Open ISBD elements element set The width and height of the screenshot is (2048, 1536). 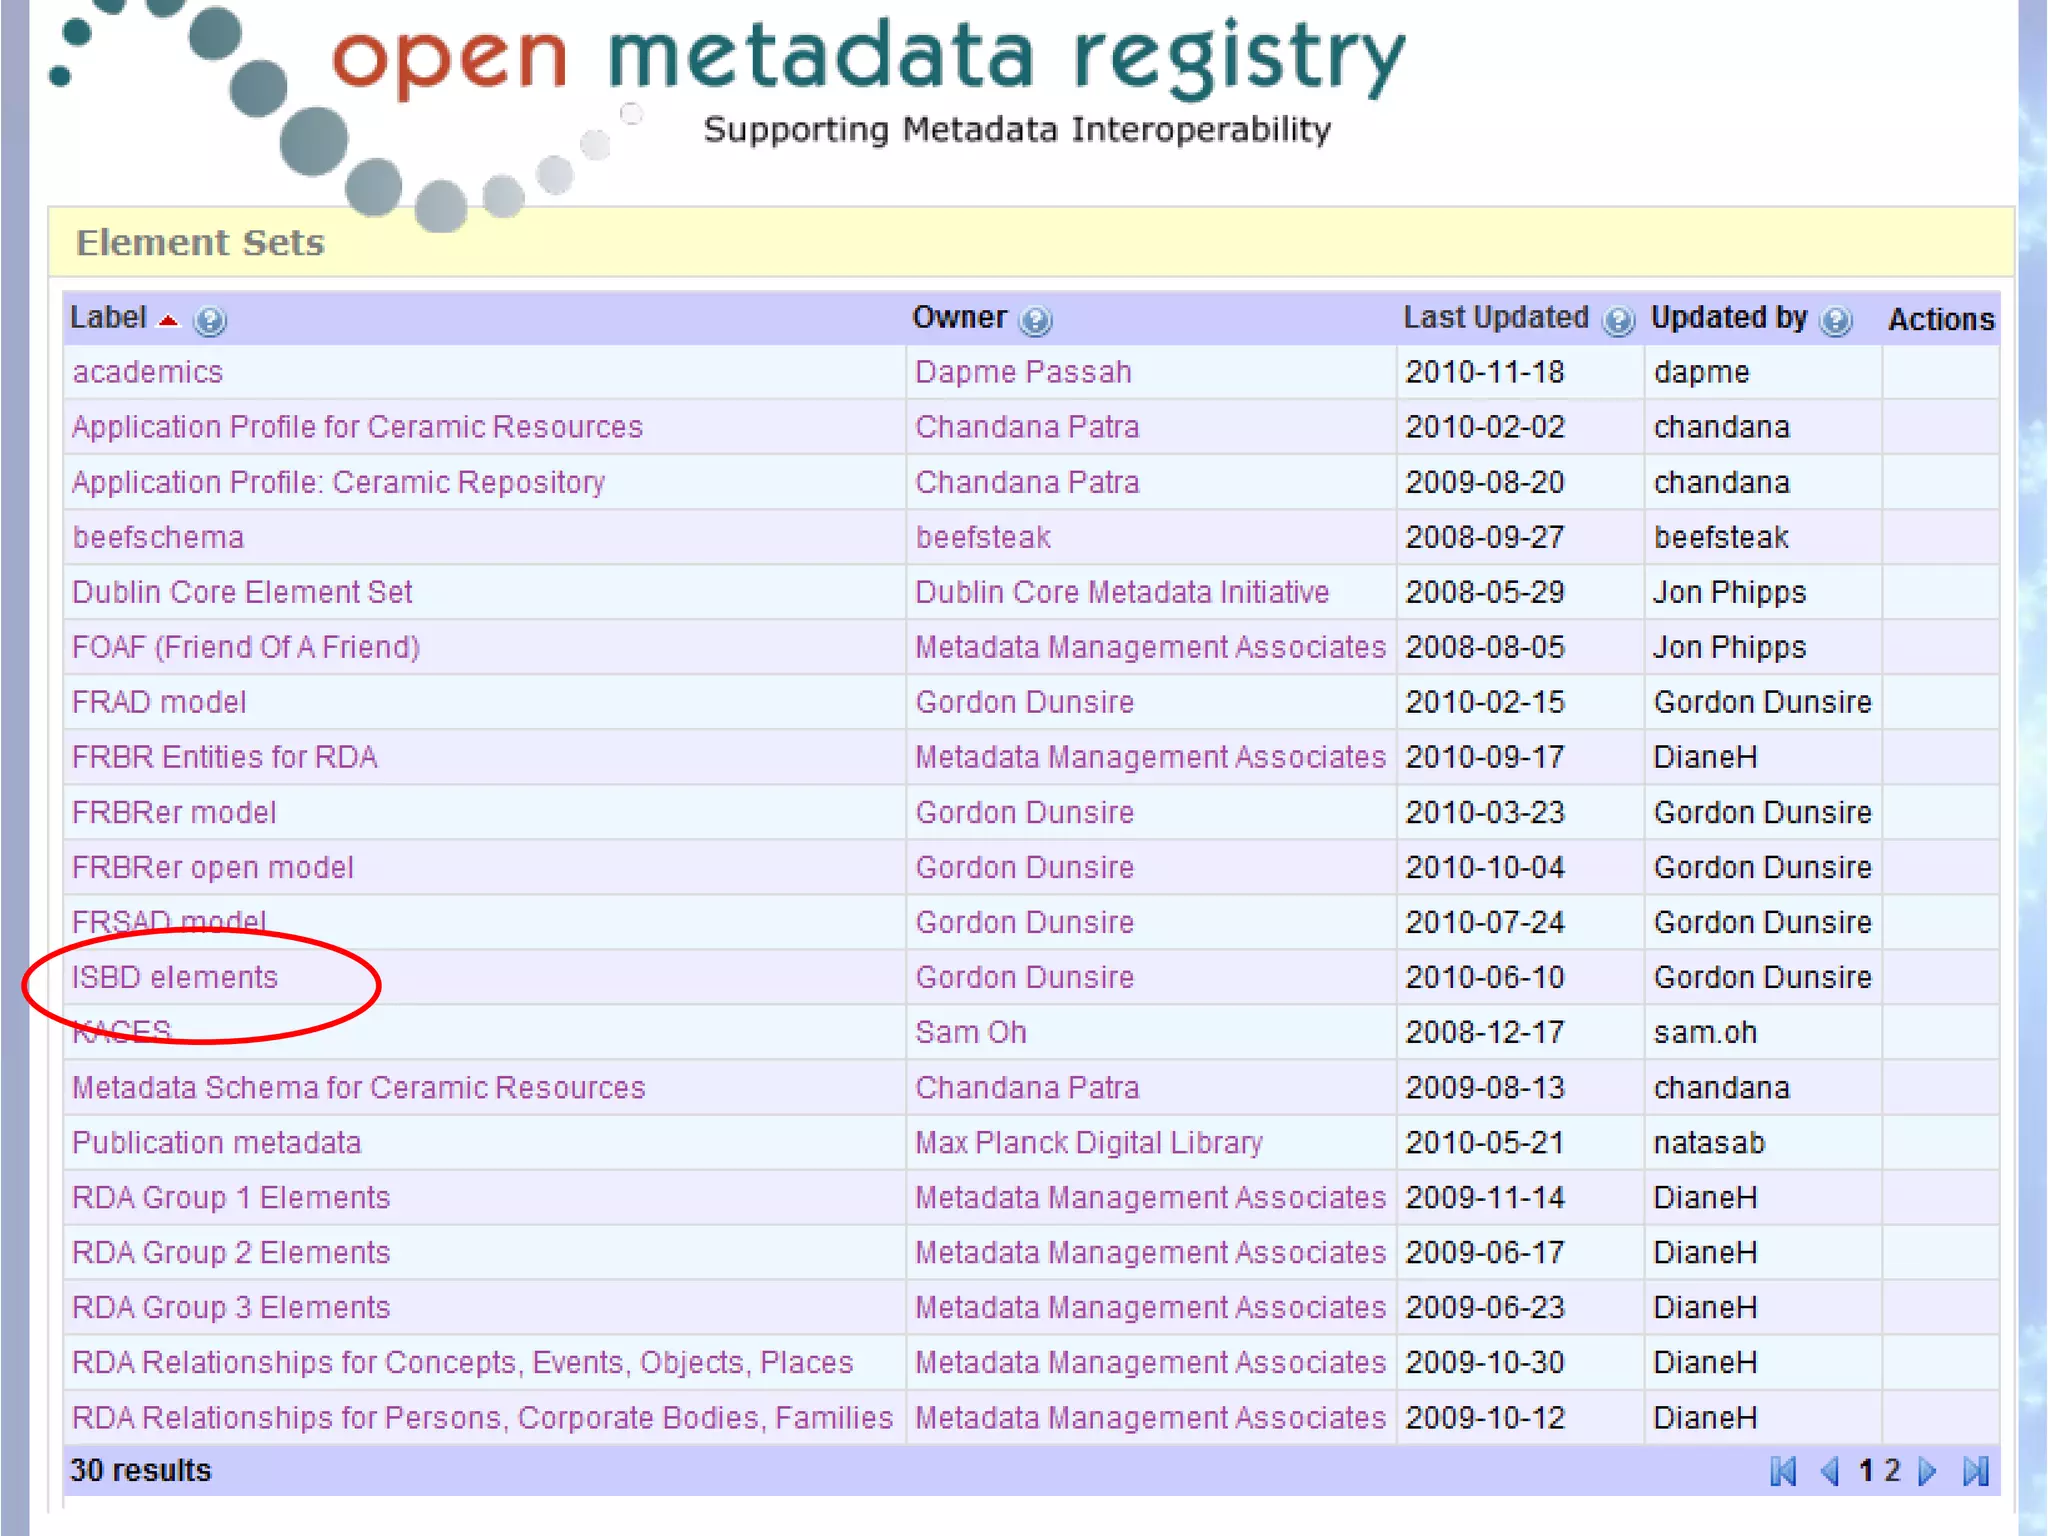click(x=175, y=977)
